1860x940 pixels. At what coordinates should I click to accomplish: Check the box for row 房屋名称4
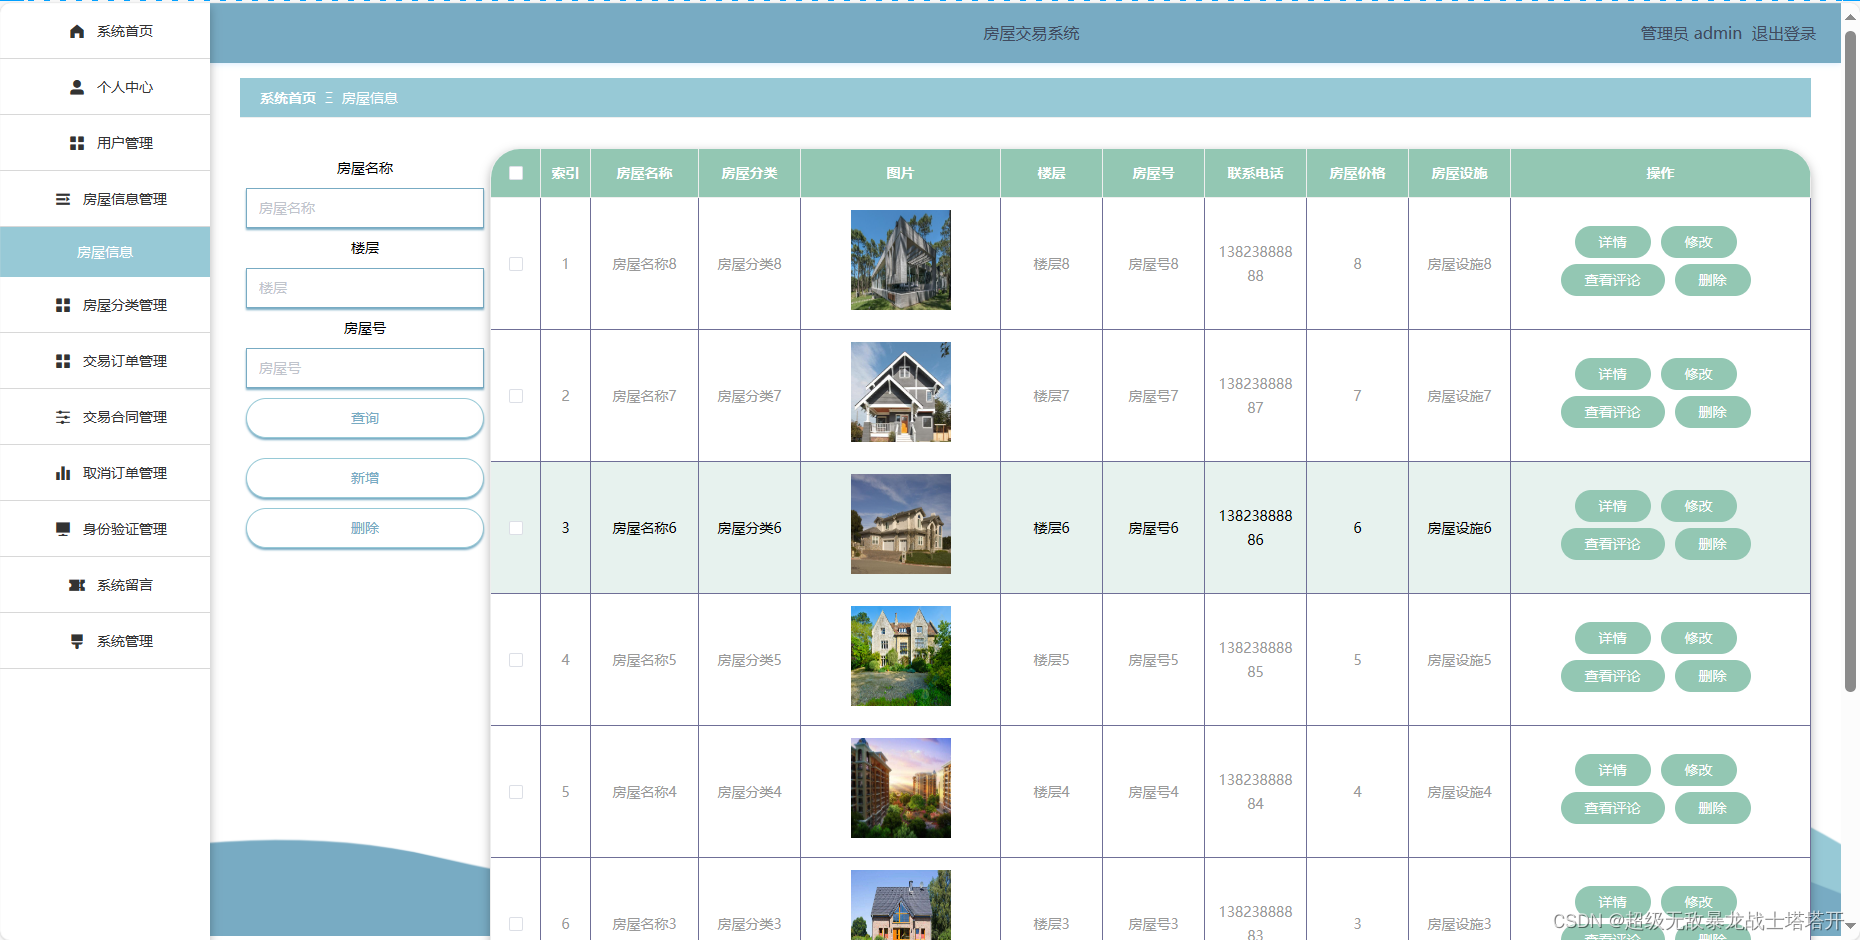(x=516, y=792)
